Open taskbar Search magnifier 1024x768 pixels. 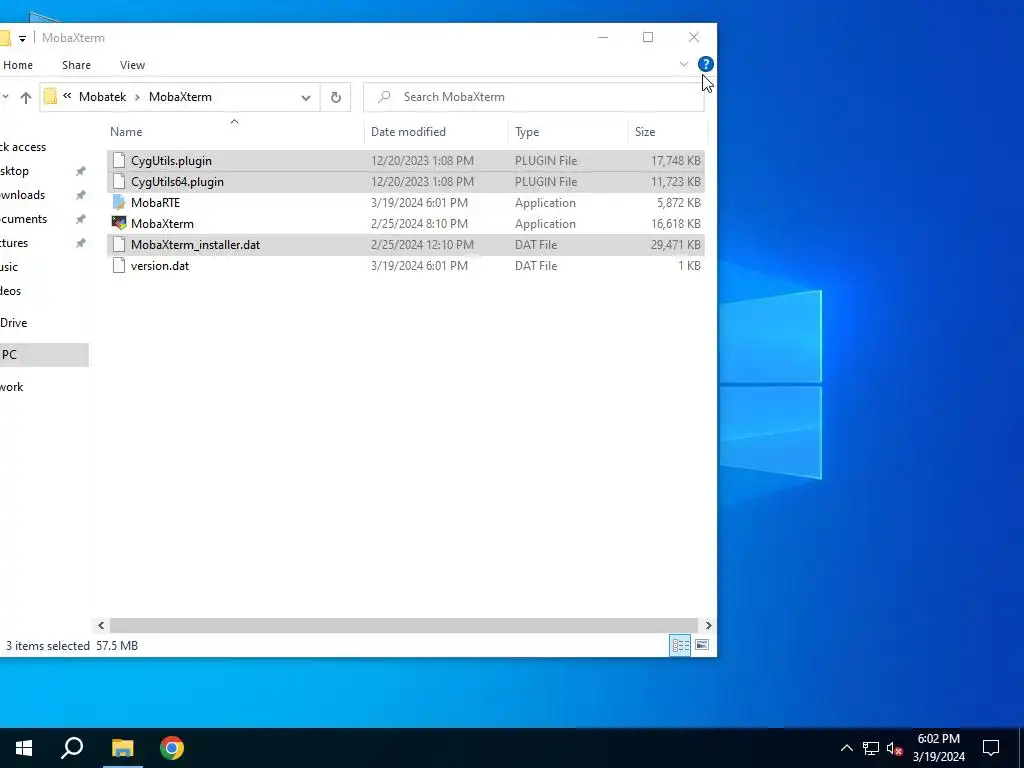tap(72, 748)
